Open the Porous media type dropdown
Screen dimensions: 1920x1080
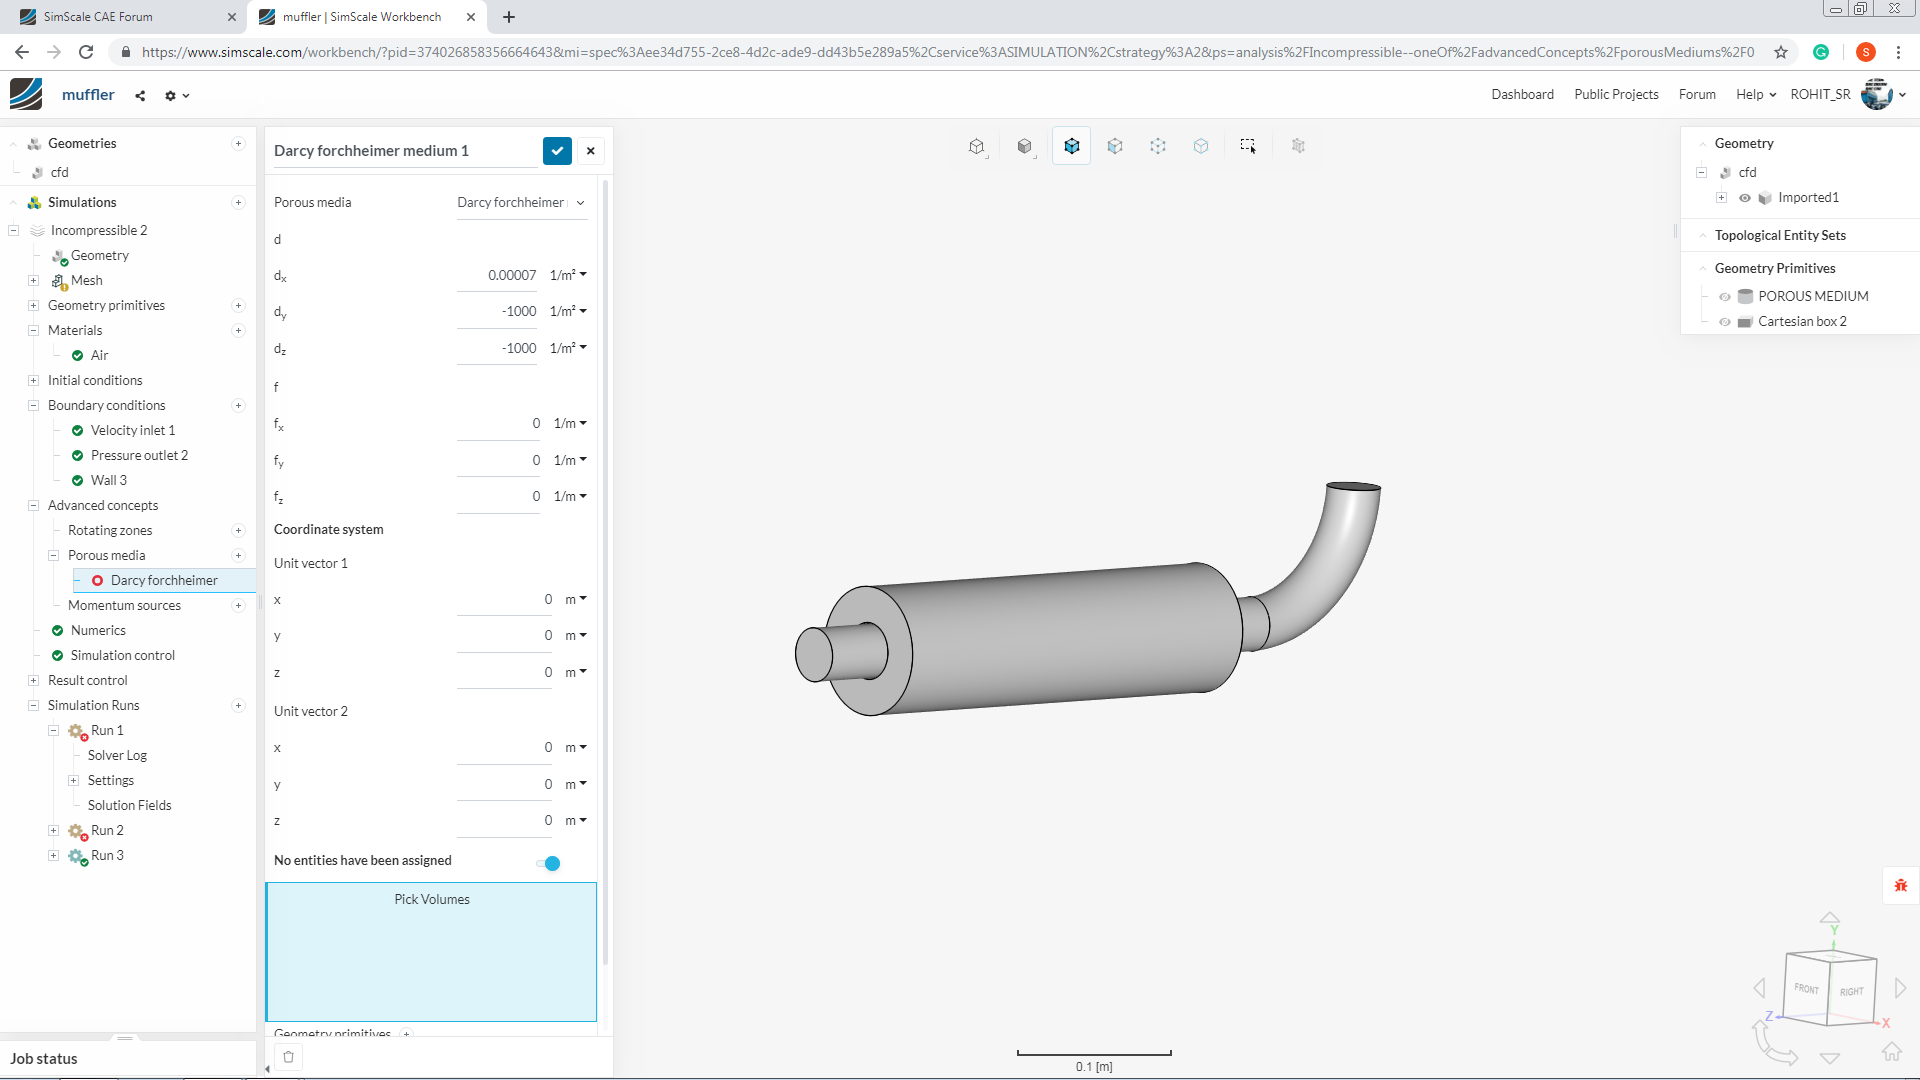pyautogui.click(x=520, y=203)
